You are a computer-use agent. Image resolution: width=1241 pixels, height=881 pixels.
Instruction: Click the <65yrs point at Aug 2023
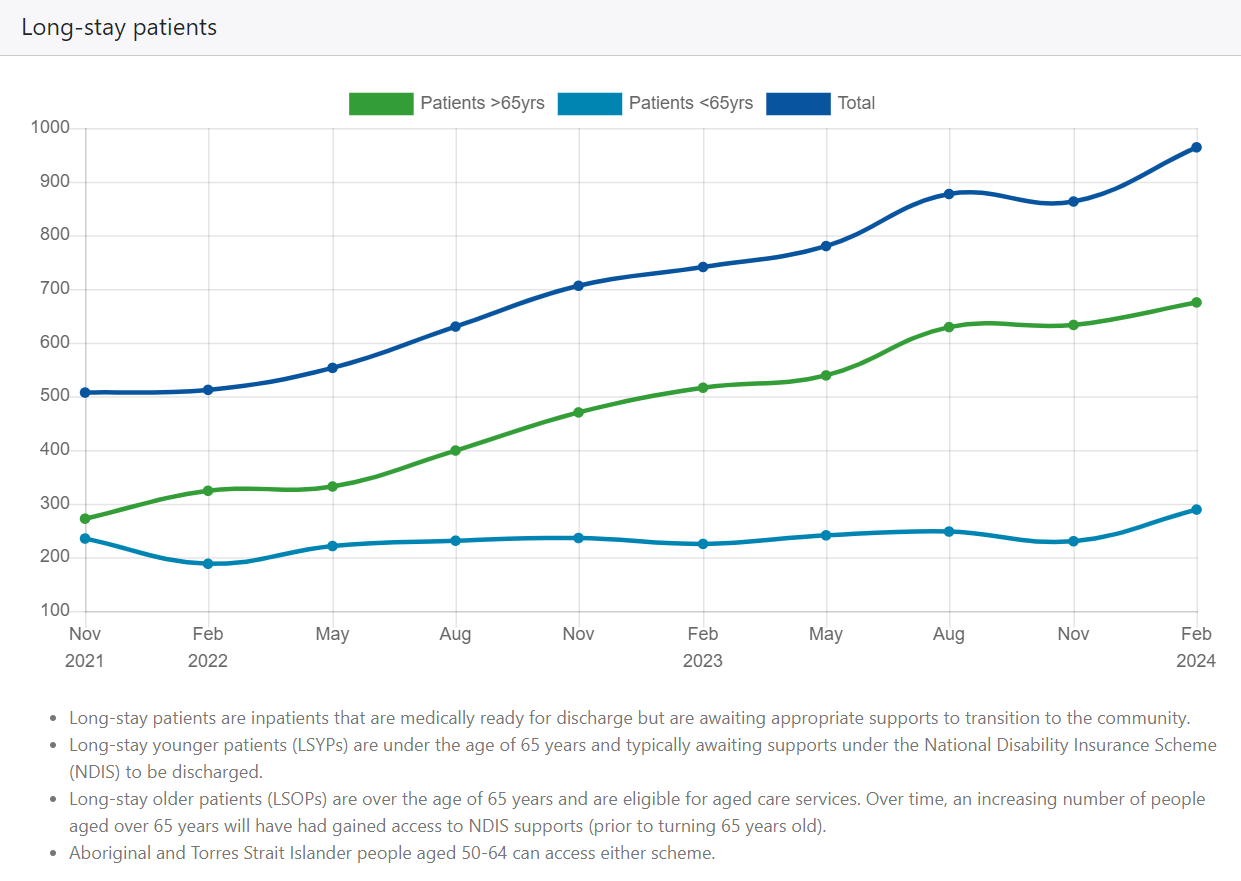pyautogui.click(x=949, y=532)
